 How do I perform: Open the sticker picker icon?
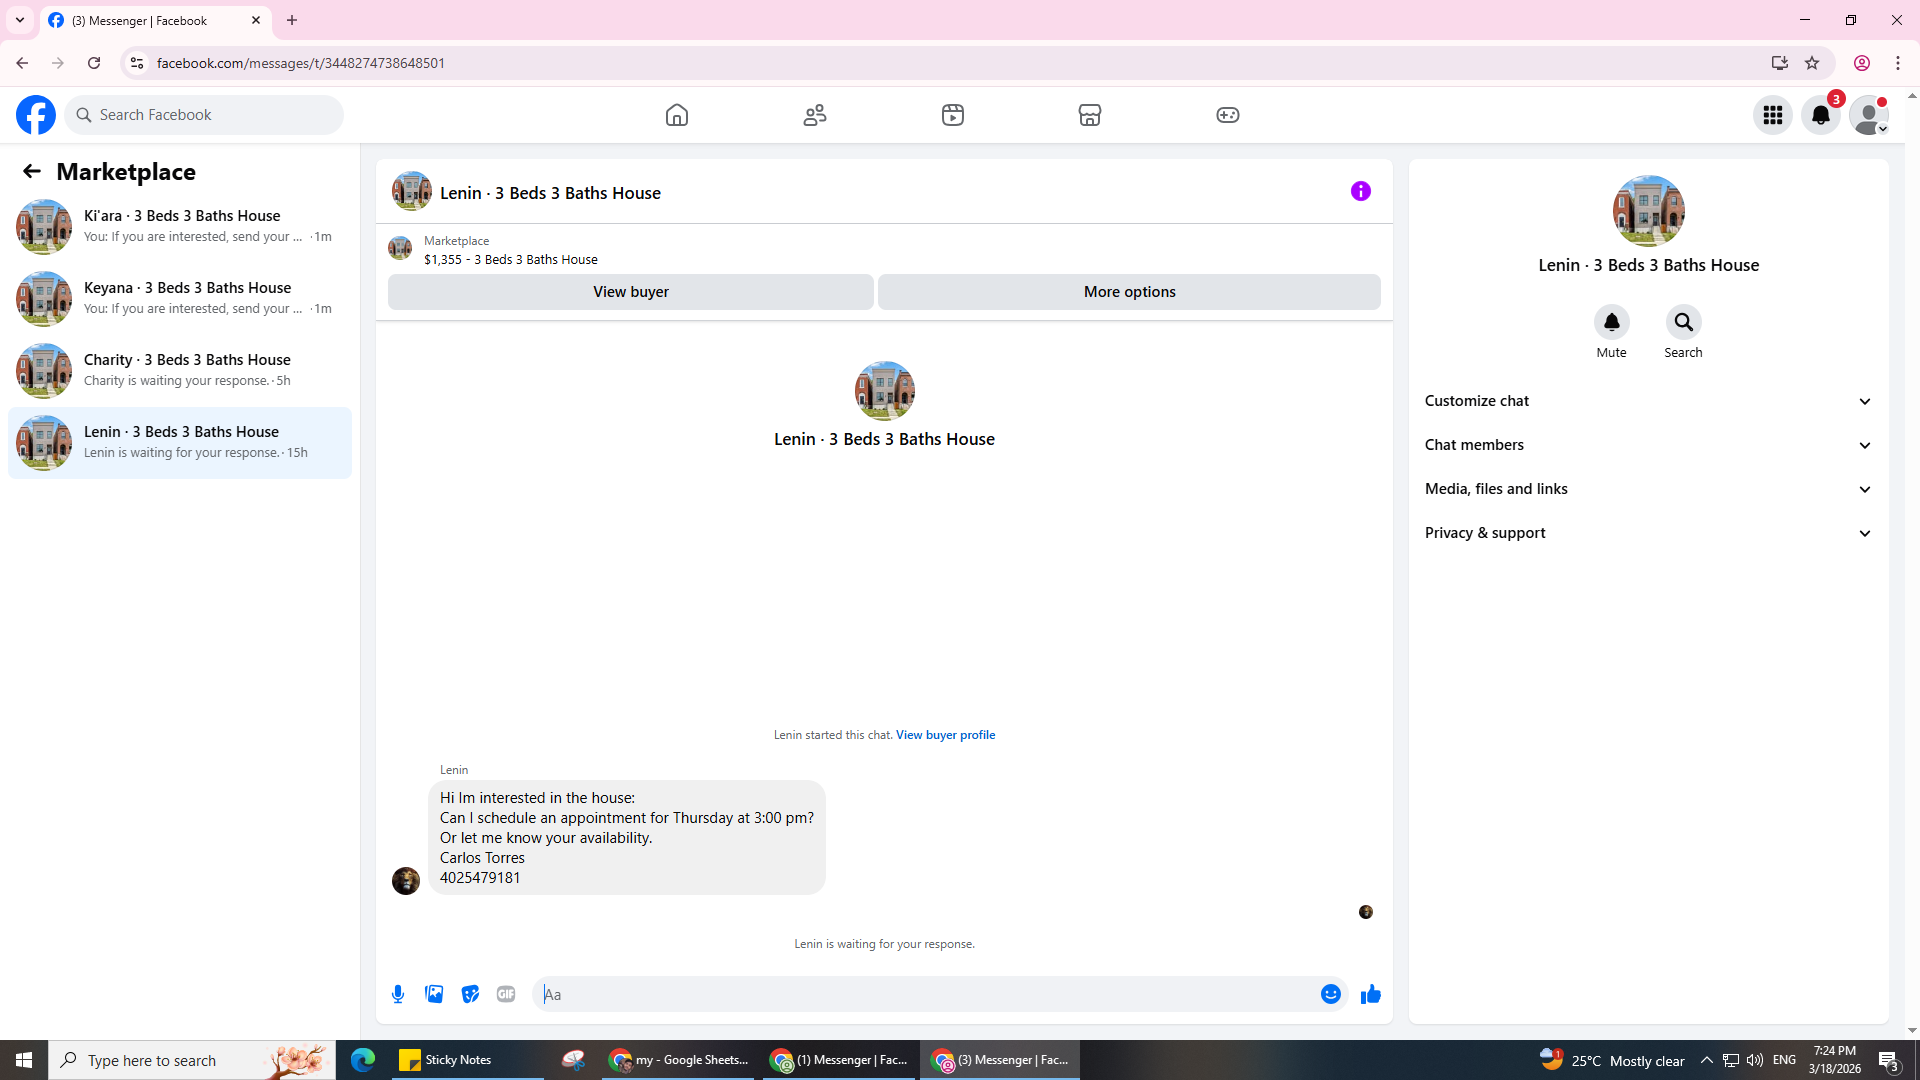click(x=470, y=994)
